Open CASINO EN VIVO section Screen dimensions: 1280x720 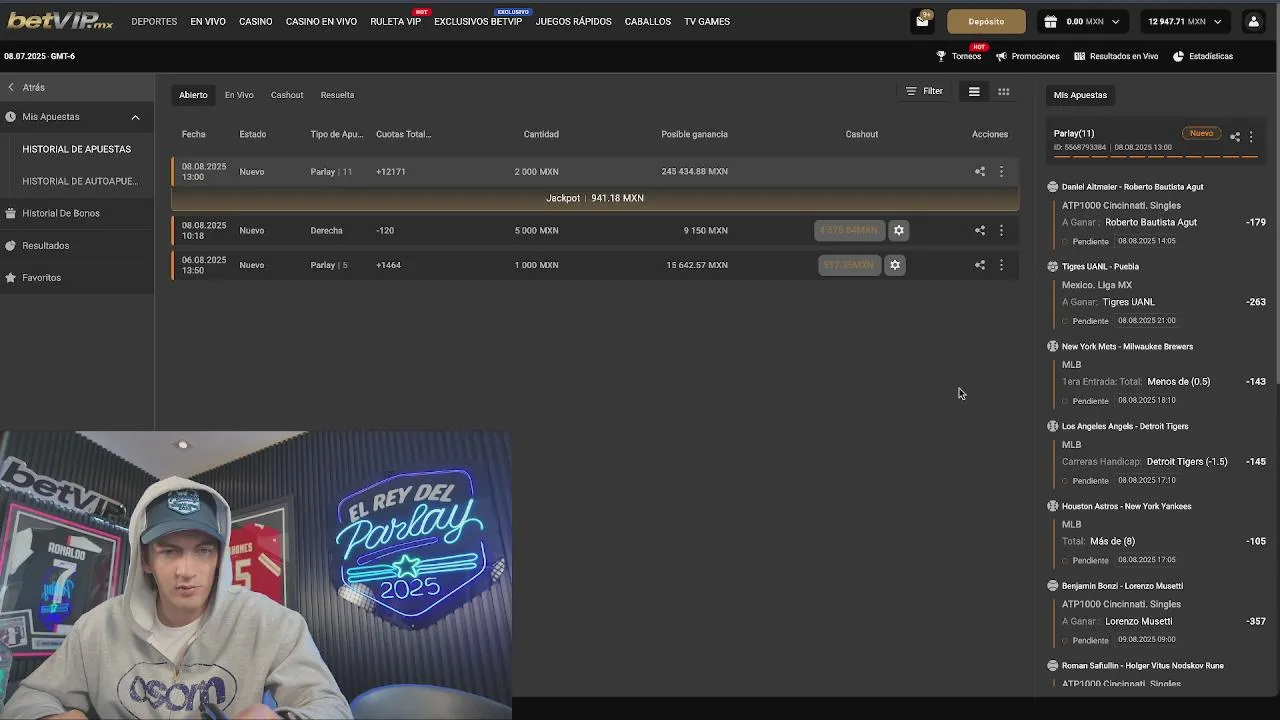tap(321, 21)
